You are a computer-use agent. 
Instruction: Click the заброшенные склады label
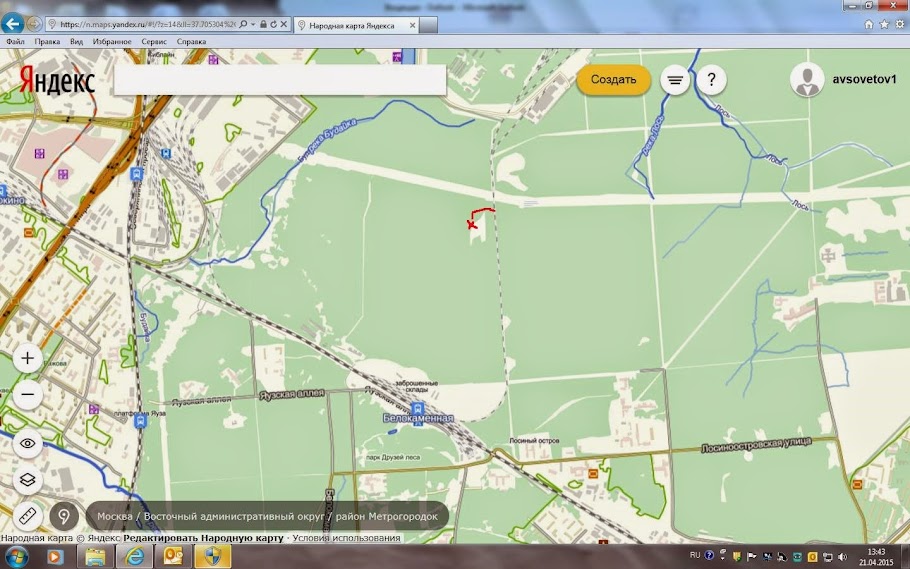click(x=416, y=387)
